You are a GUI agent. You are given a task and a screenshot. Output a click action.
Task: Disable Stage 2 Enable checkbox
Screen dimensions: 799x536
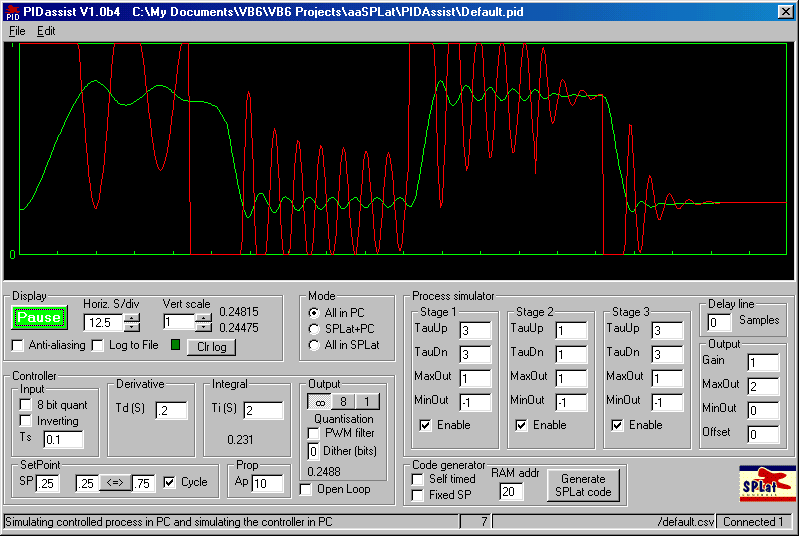click(x=521, y=425)
